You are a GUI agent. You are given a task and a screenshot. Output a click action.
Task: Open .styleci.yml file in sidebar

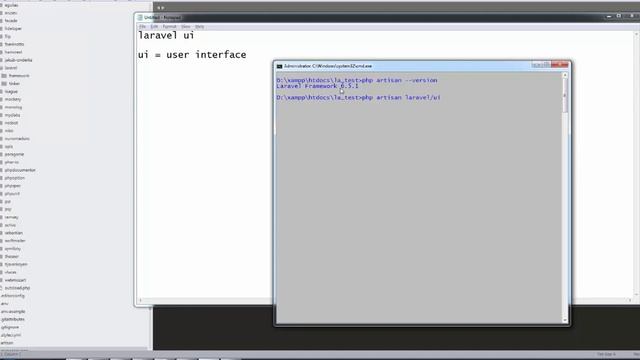(x=11, y=335)
